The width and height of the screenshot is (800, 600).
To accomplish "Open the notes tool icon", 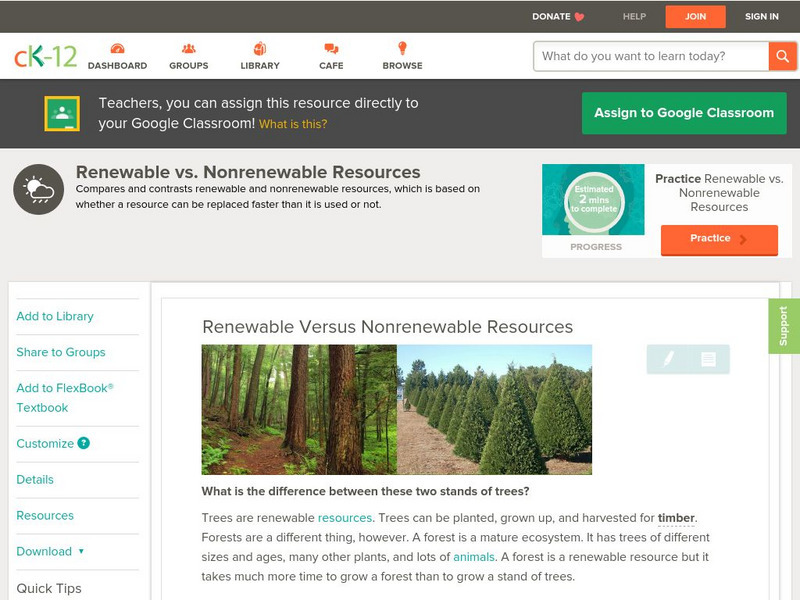I will click(708, 359).
